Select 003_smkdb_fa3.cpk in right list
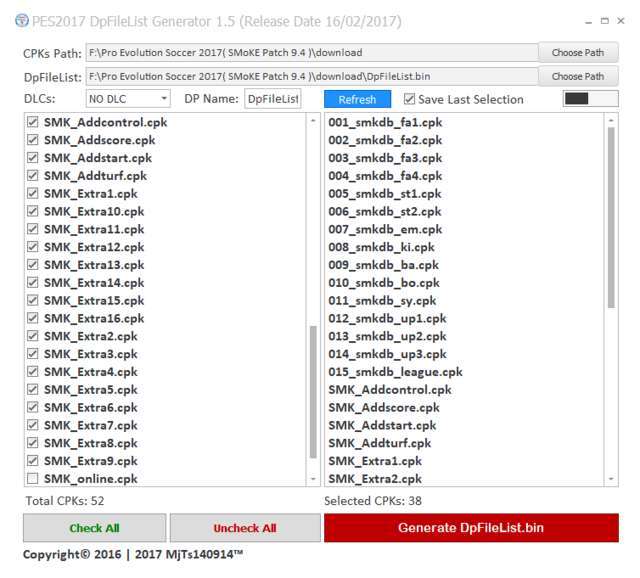640x578 pixels. point(385,158)
